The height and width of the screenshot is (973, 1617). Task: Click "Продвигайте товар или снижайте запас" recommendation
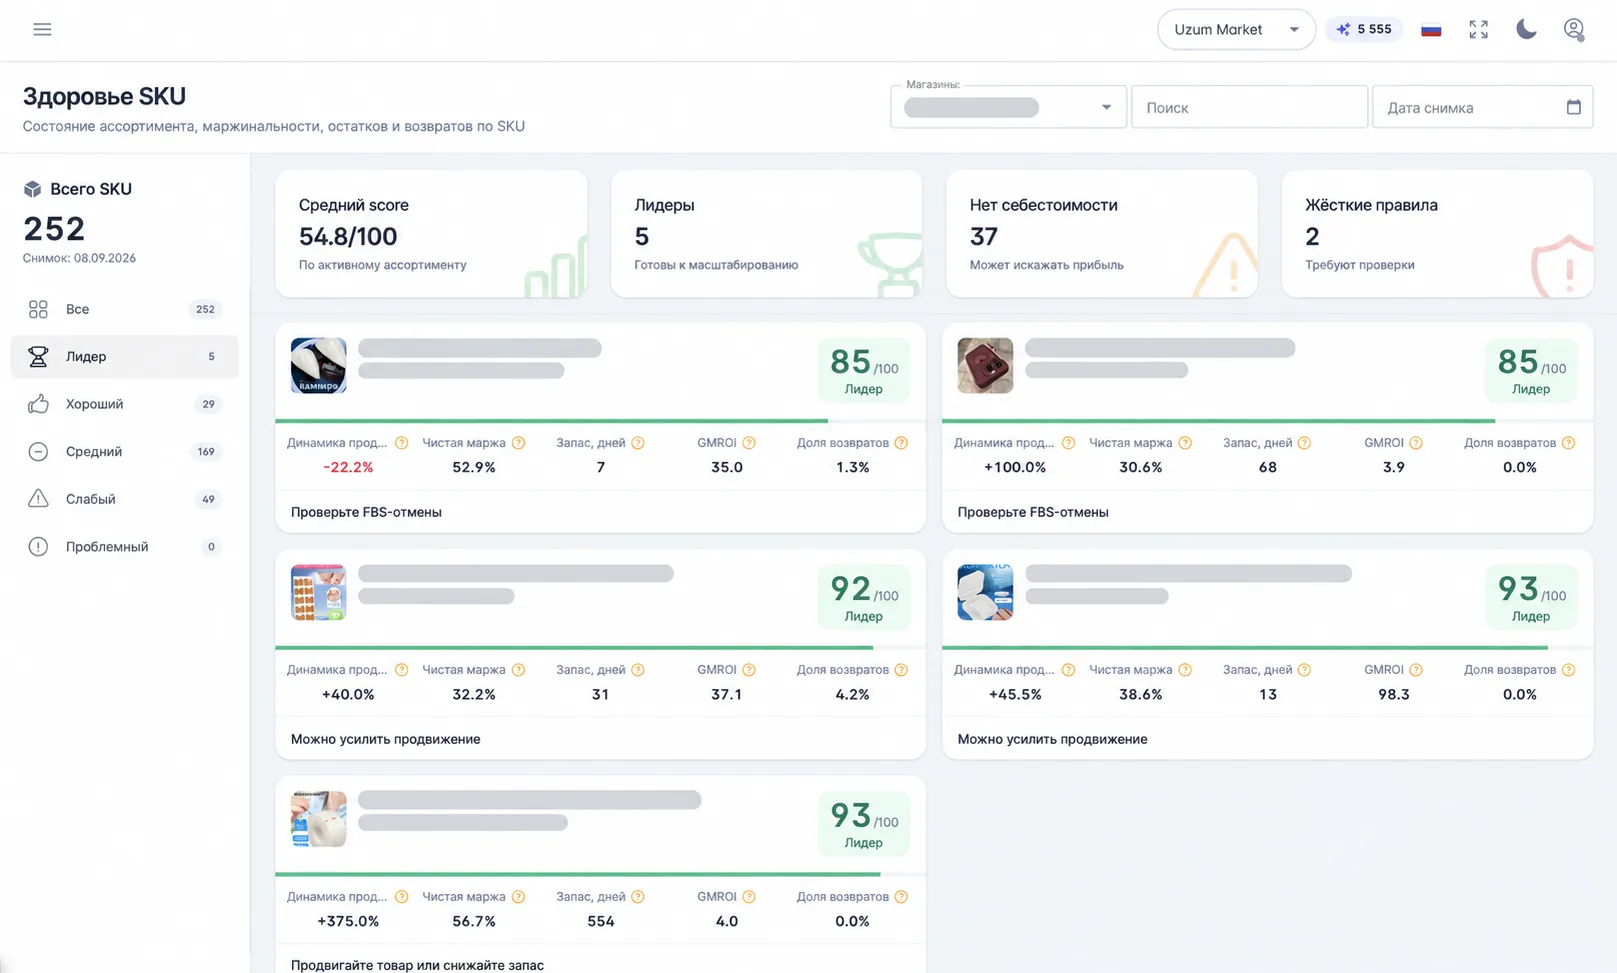417,965
